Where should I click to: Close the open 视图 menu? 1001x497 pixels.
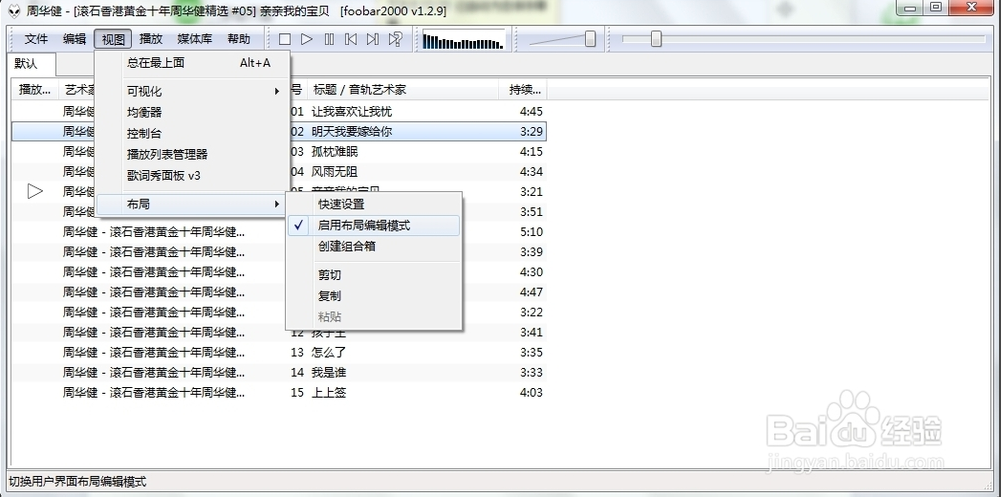click(x=114, y=39)
